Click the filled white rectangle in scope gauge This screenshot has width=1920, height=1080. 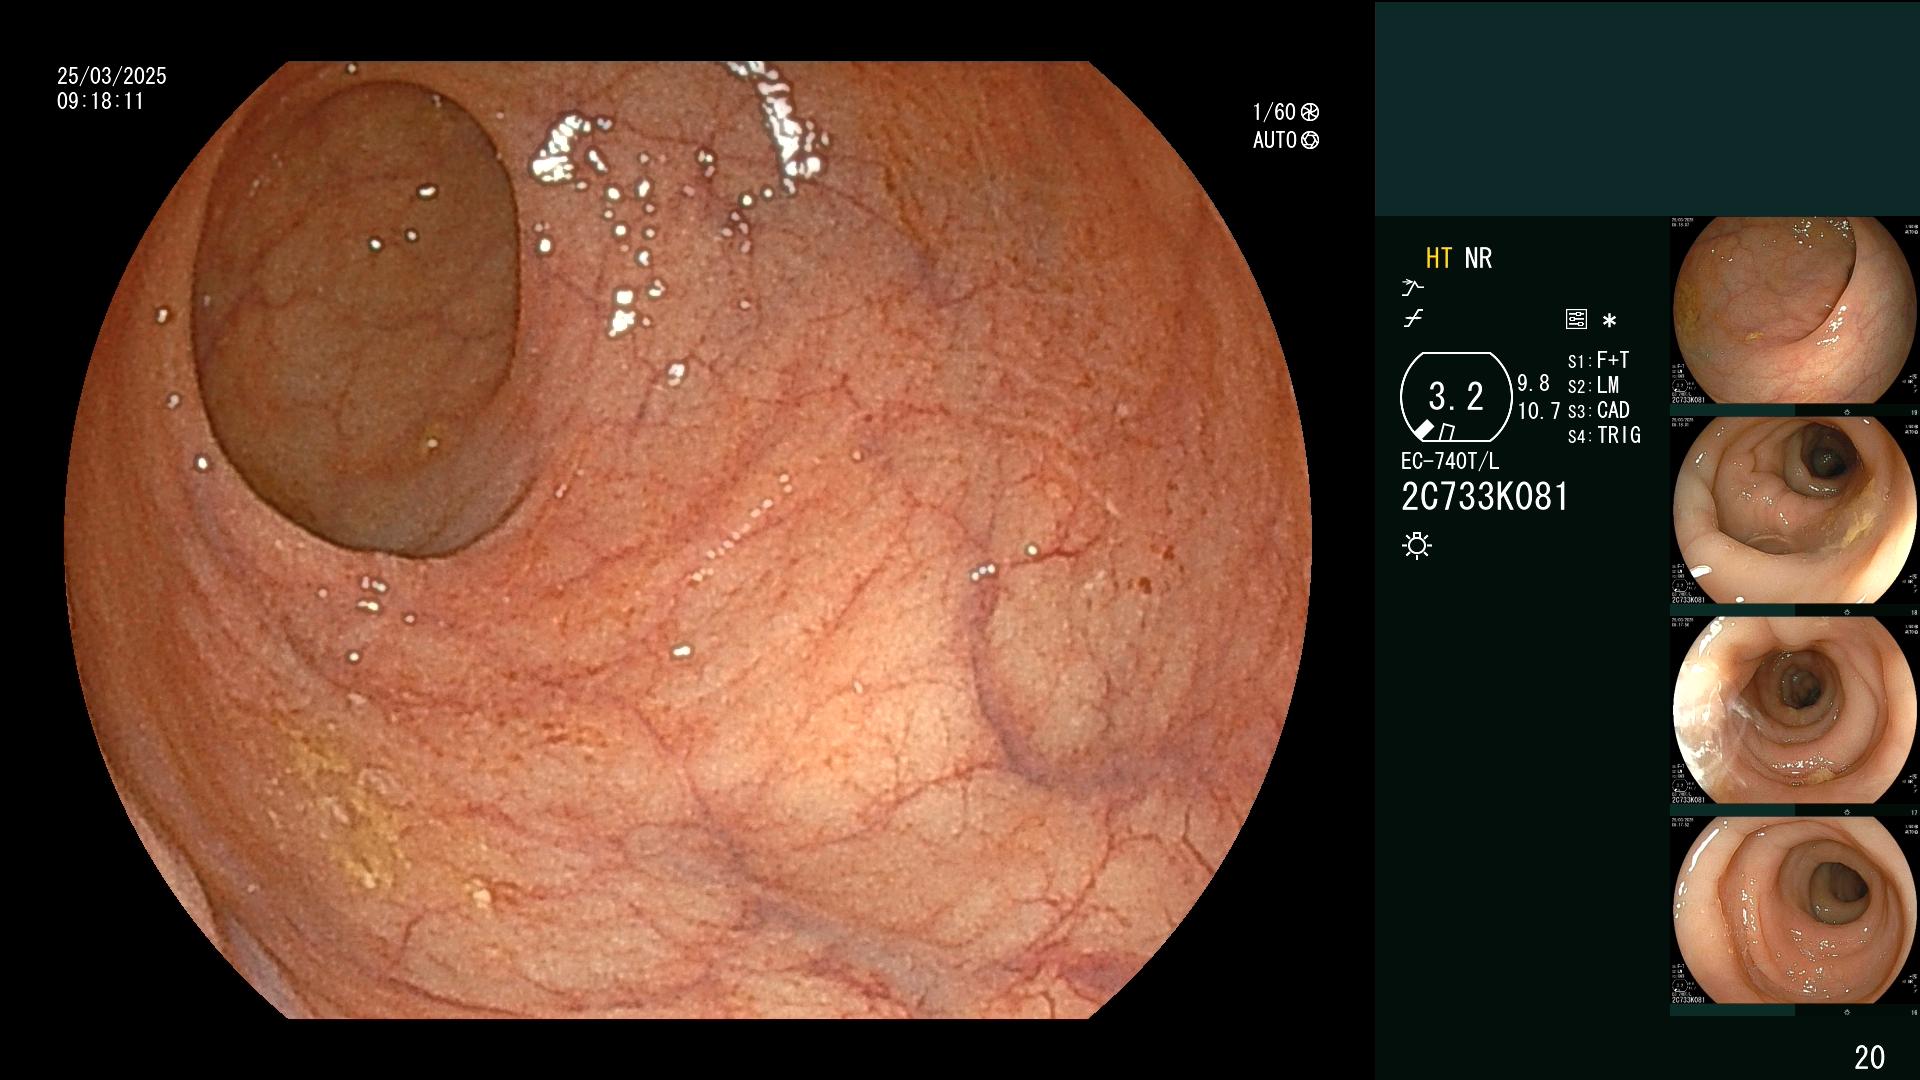1423,430
